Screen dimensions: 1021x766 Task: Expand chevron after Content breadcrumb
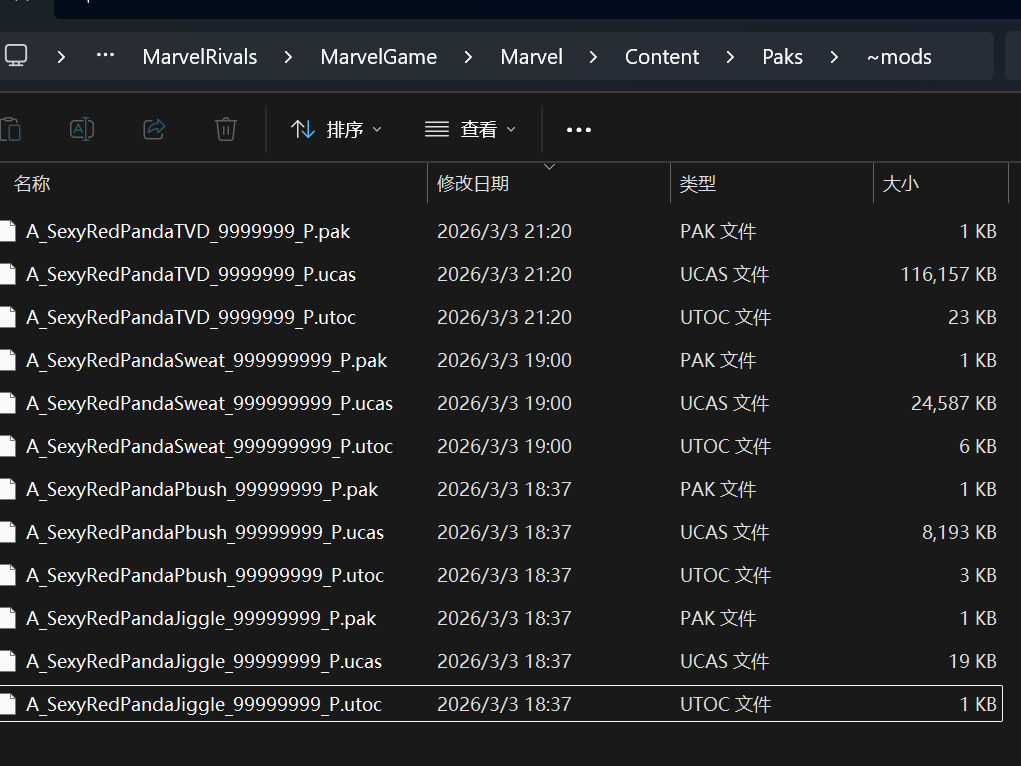730,57
